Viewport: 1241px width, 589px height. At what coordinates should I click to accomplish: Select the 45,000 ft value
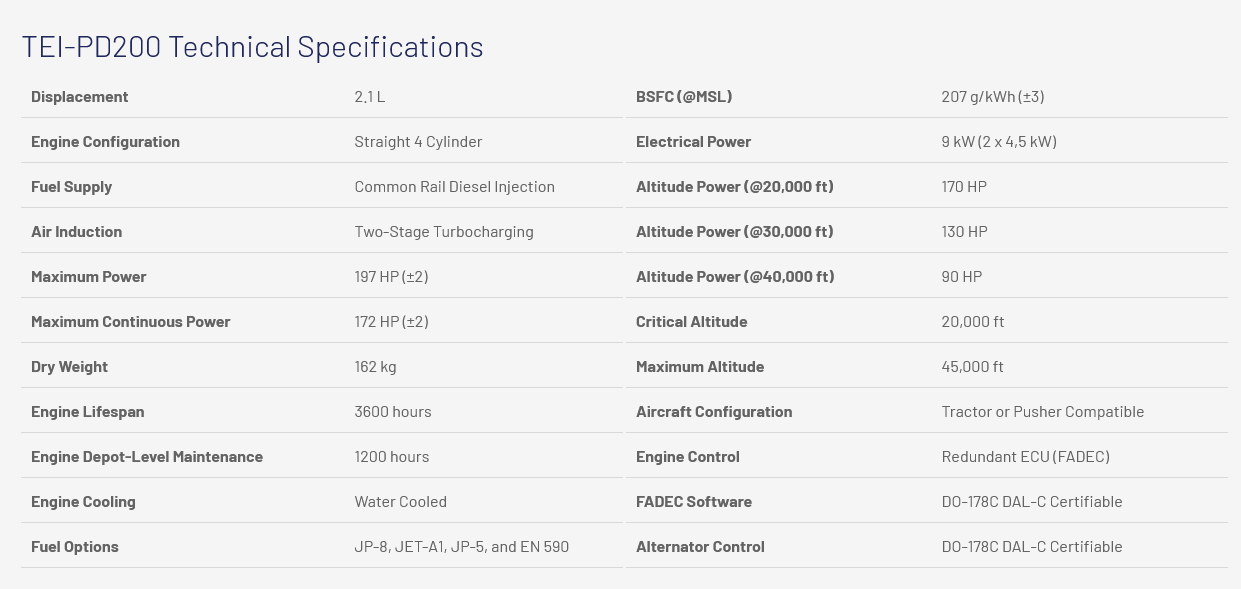972,367
